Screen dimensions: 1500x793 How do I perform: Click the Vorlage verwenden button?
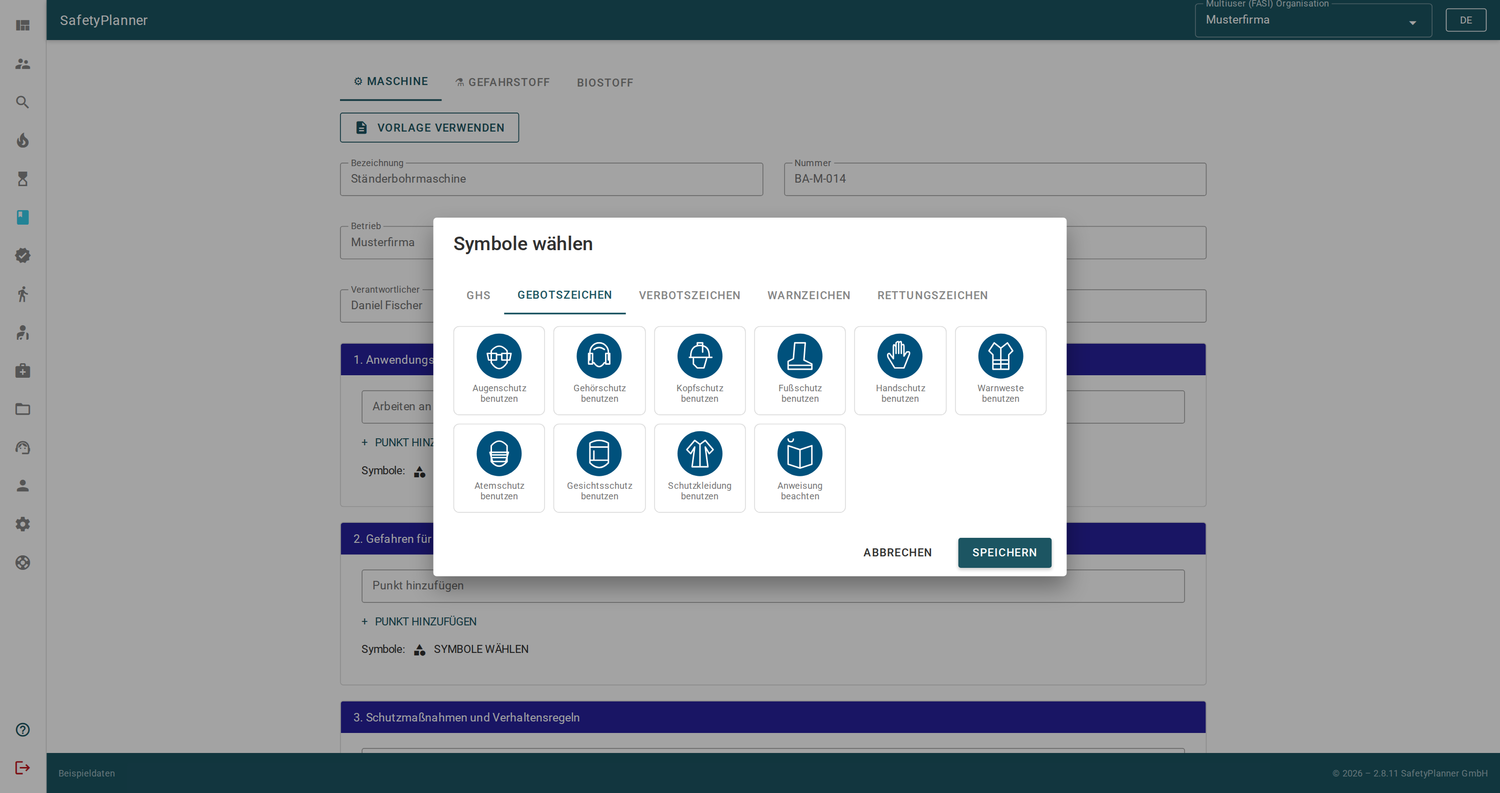[429, 127]
